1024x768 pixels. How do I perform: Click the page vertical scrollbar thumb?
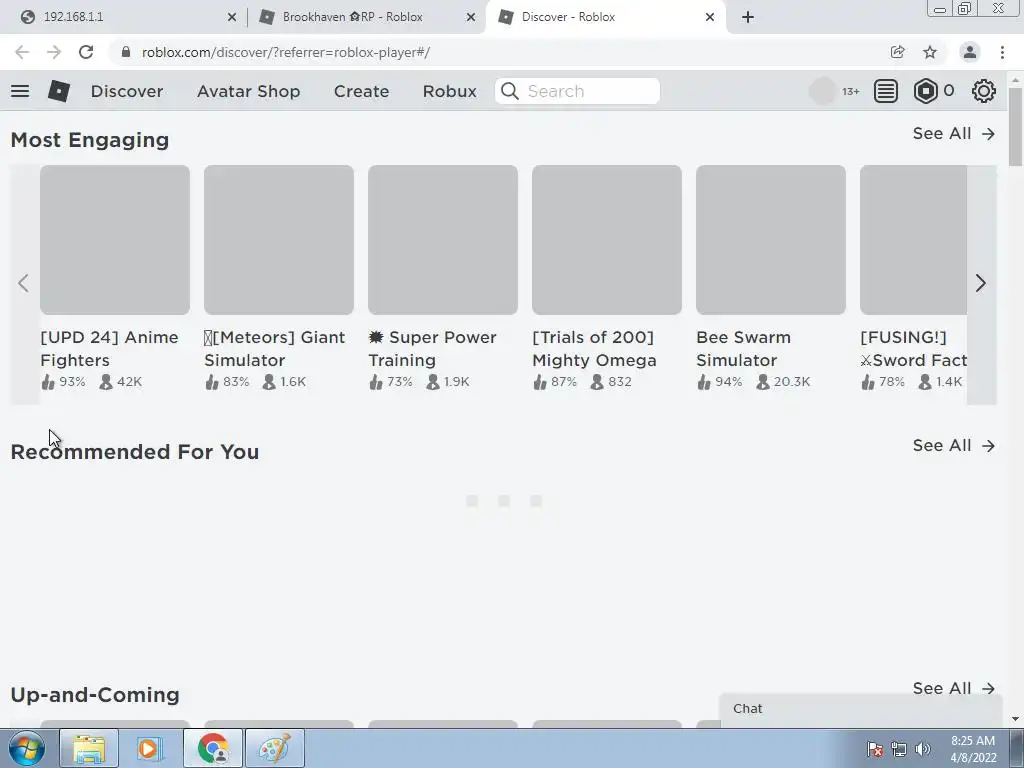(1016, 125)
